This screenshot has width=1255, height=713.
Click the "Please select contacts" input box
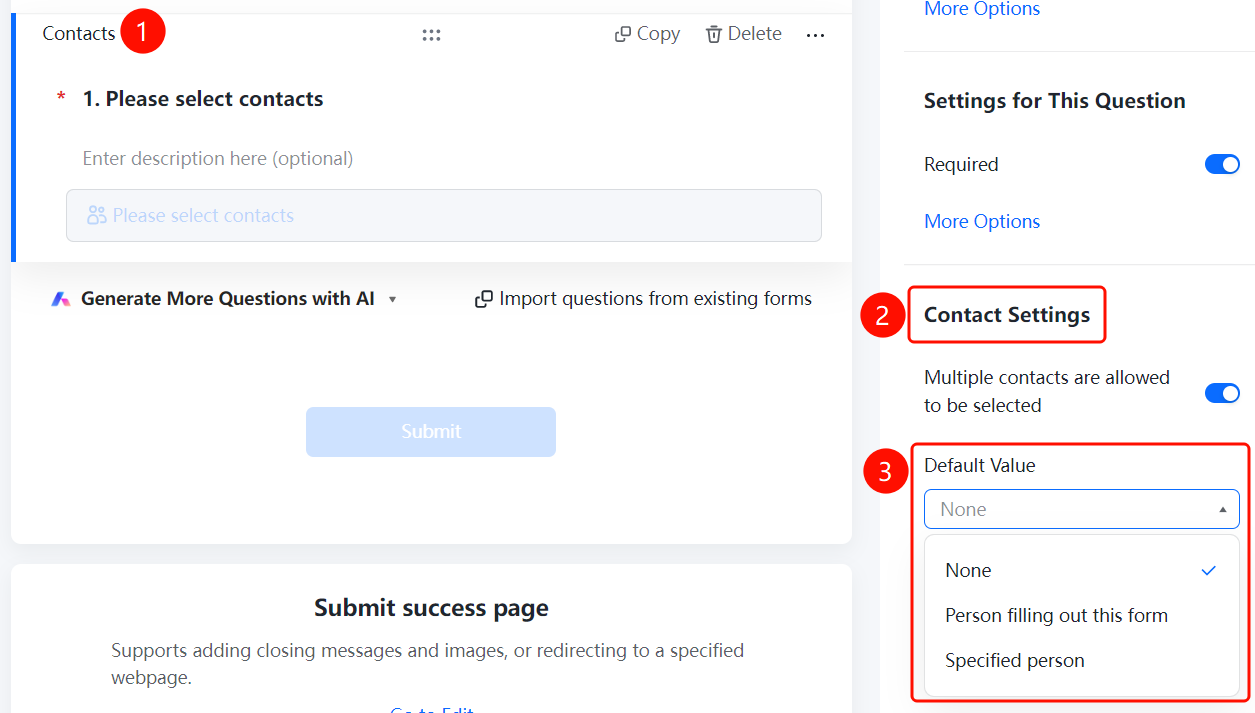tap(444, 215)
